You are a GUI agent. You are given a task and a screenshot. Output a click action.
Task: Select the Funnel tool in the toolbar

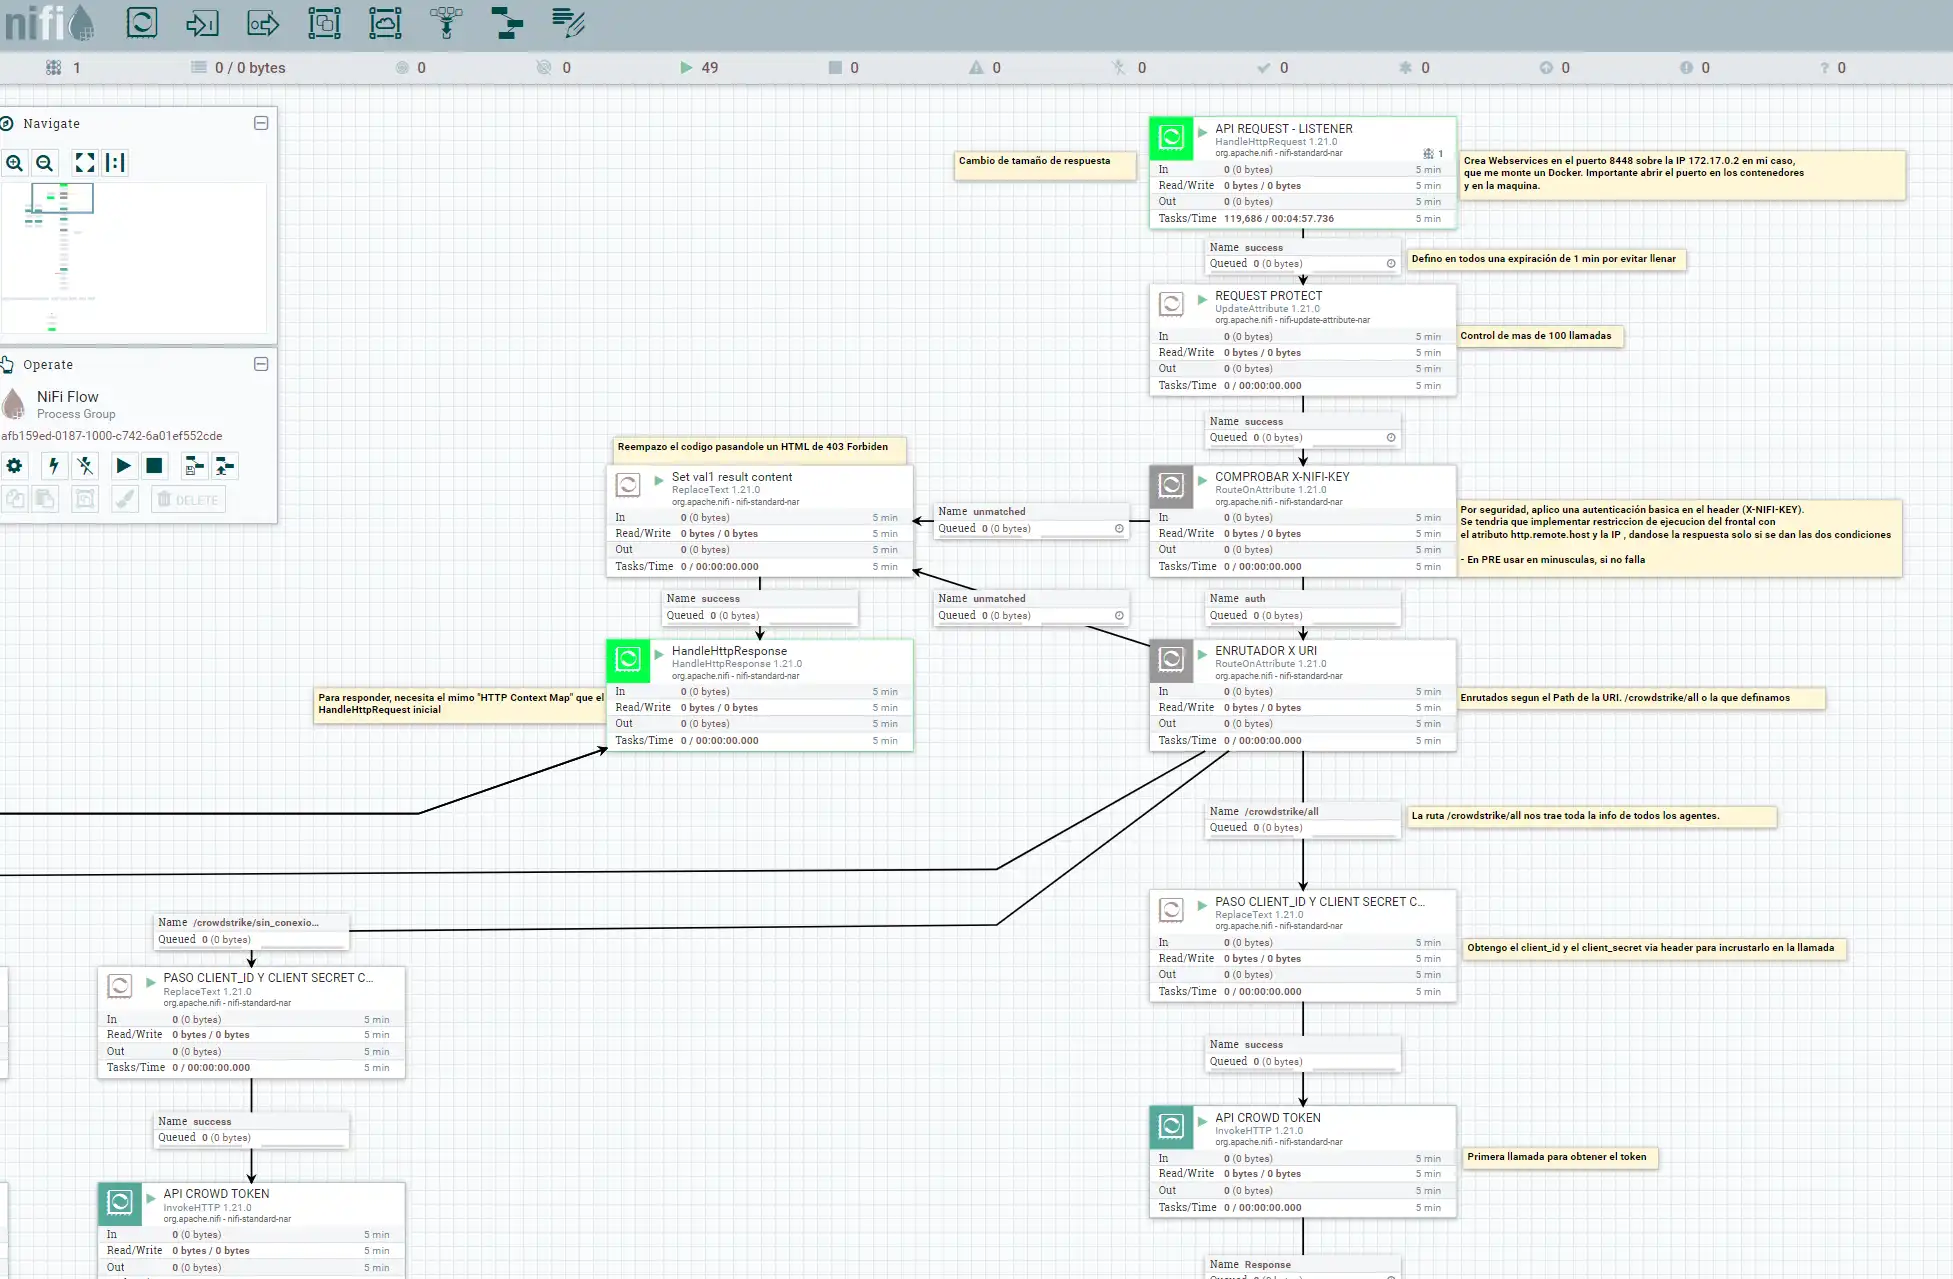(446, 22)
